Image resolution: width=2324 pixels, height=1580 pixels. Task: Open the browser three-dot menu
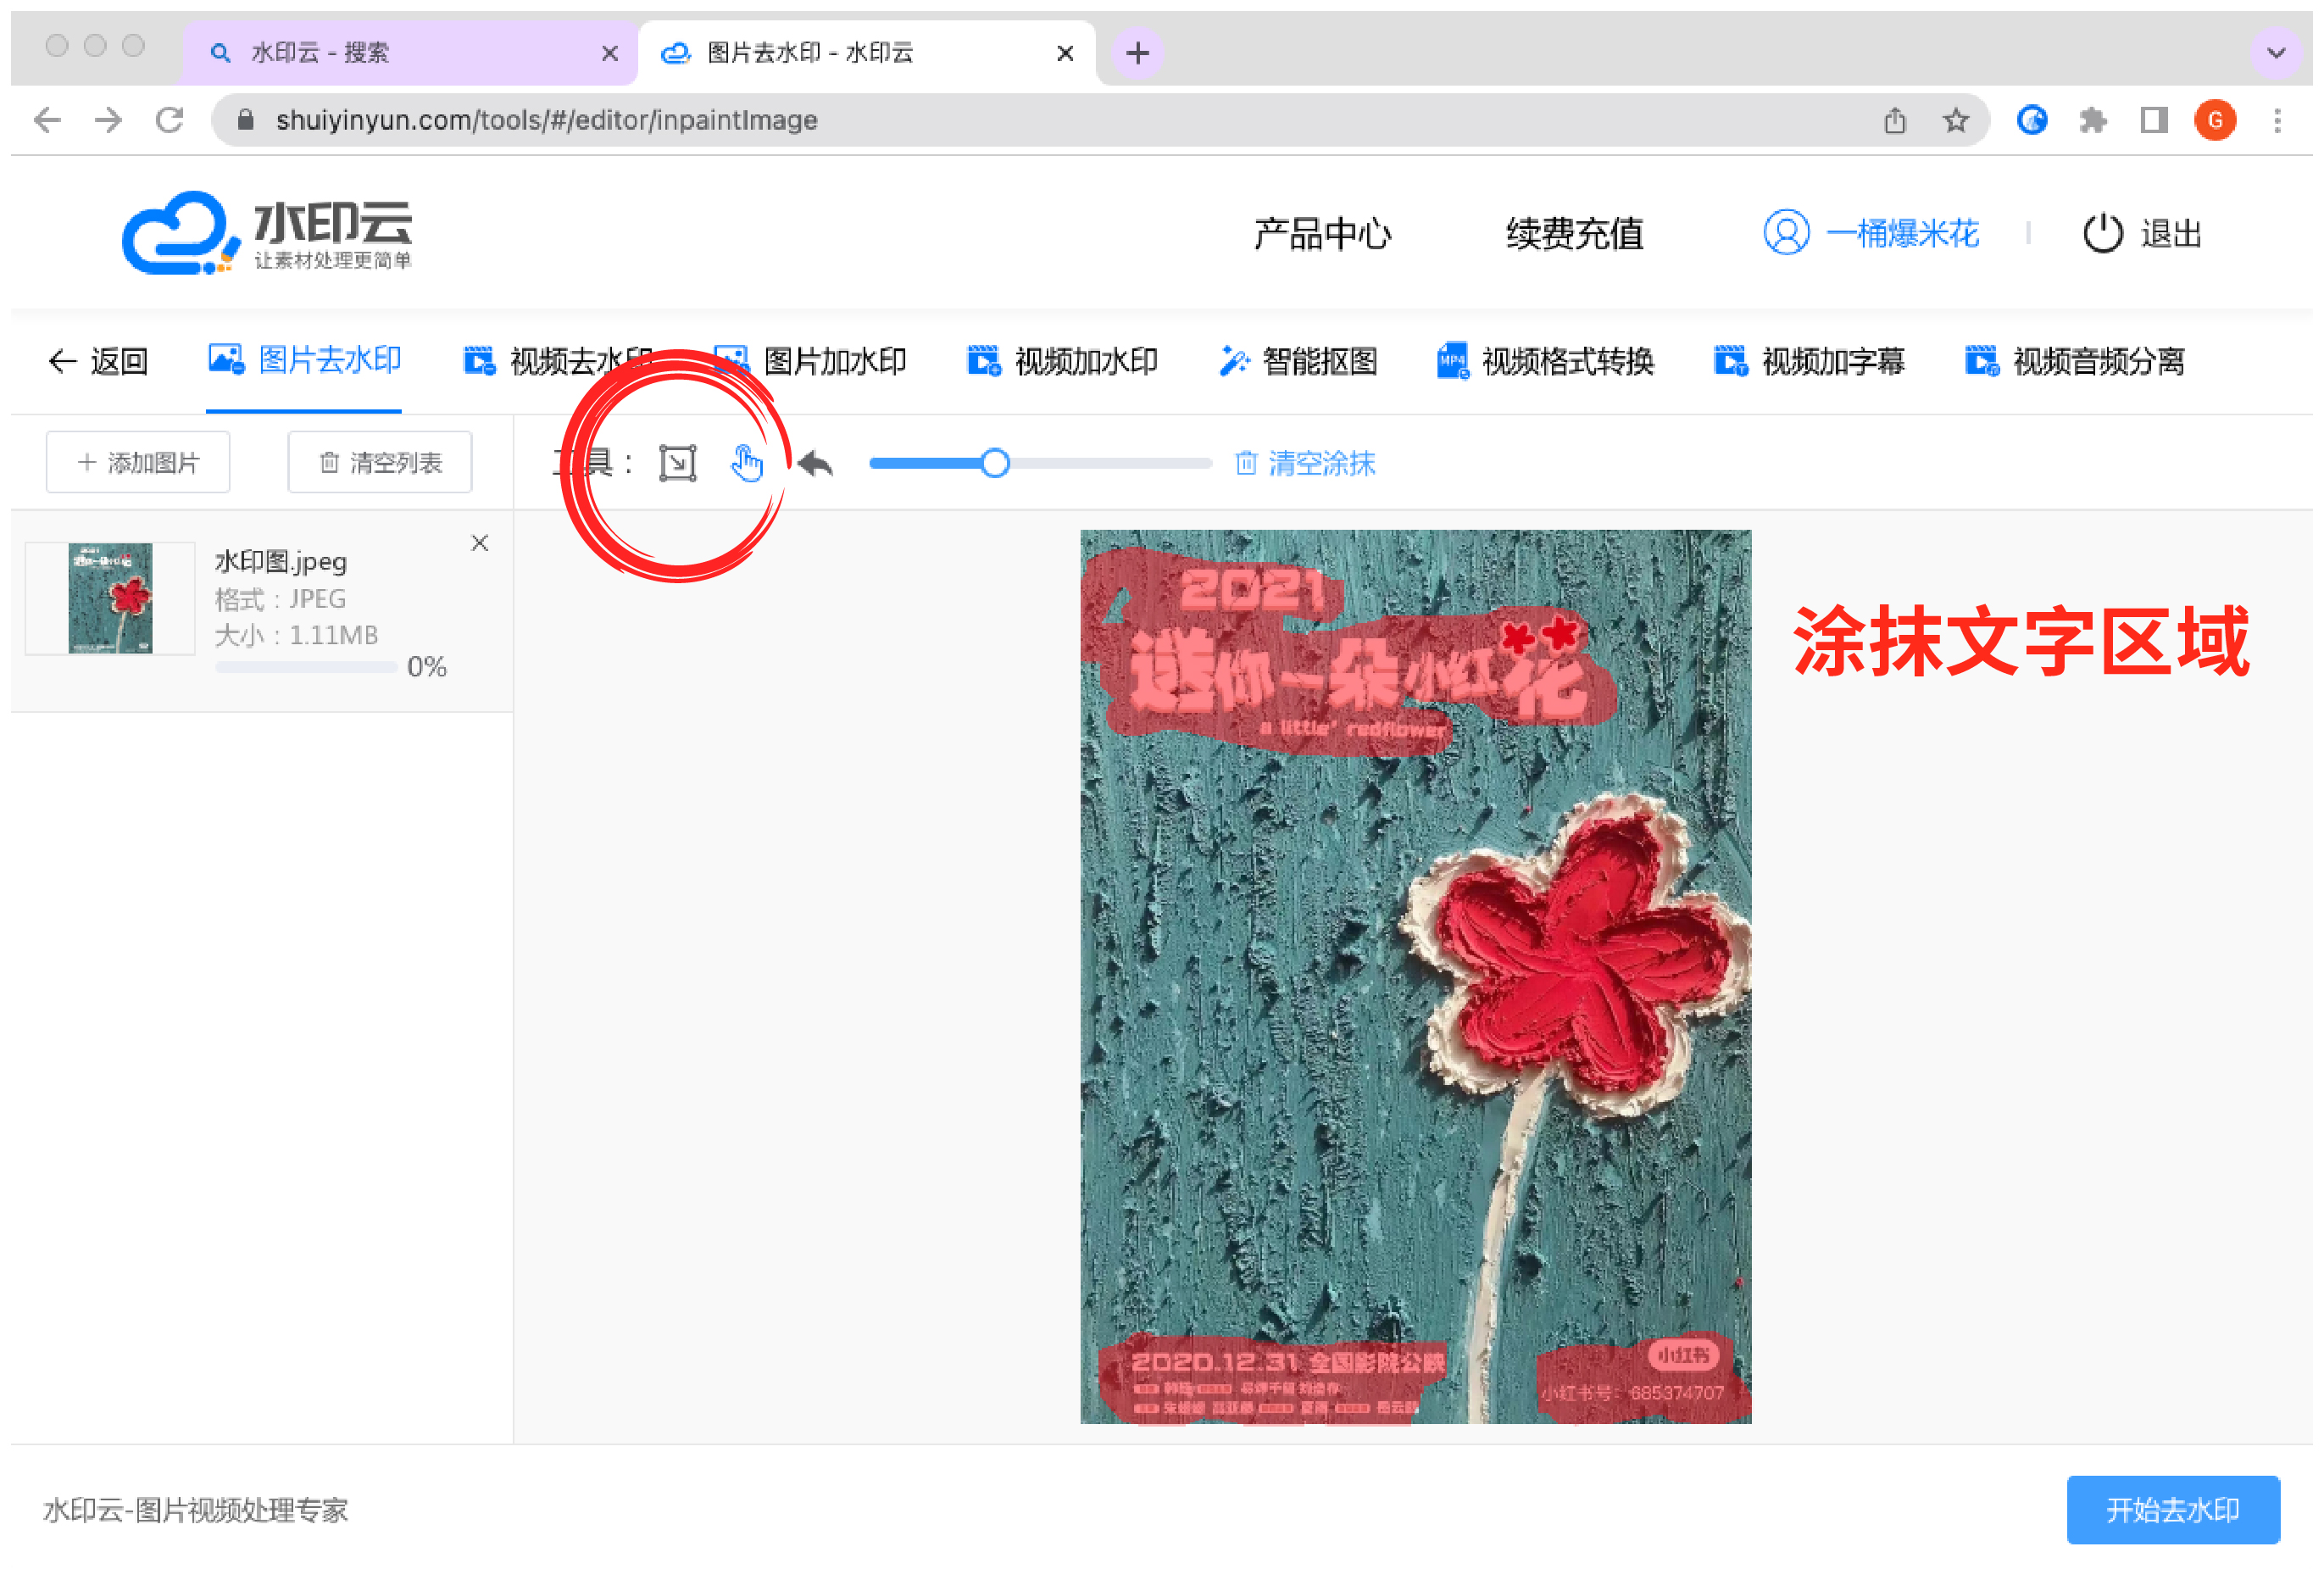coord(2277,120)
